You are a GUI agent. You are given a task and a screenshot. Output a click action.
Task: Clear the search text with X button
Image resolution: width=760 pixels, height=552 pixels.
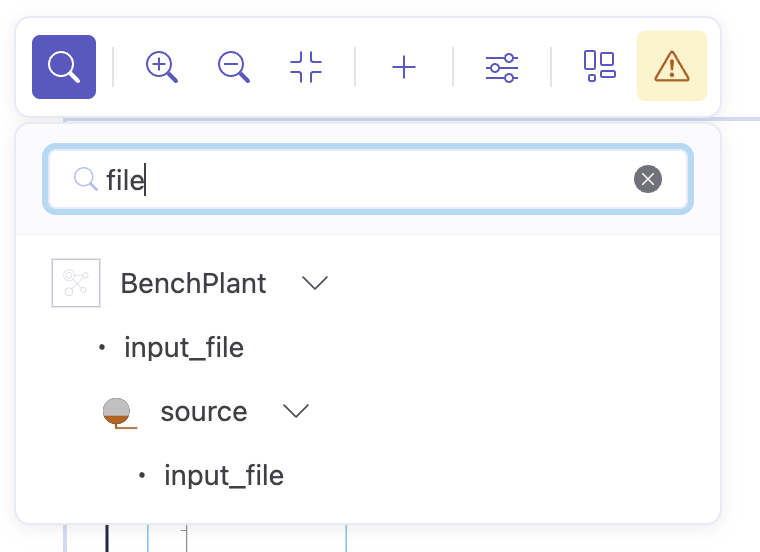[x=648, y=179]
